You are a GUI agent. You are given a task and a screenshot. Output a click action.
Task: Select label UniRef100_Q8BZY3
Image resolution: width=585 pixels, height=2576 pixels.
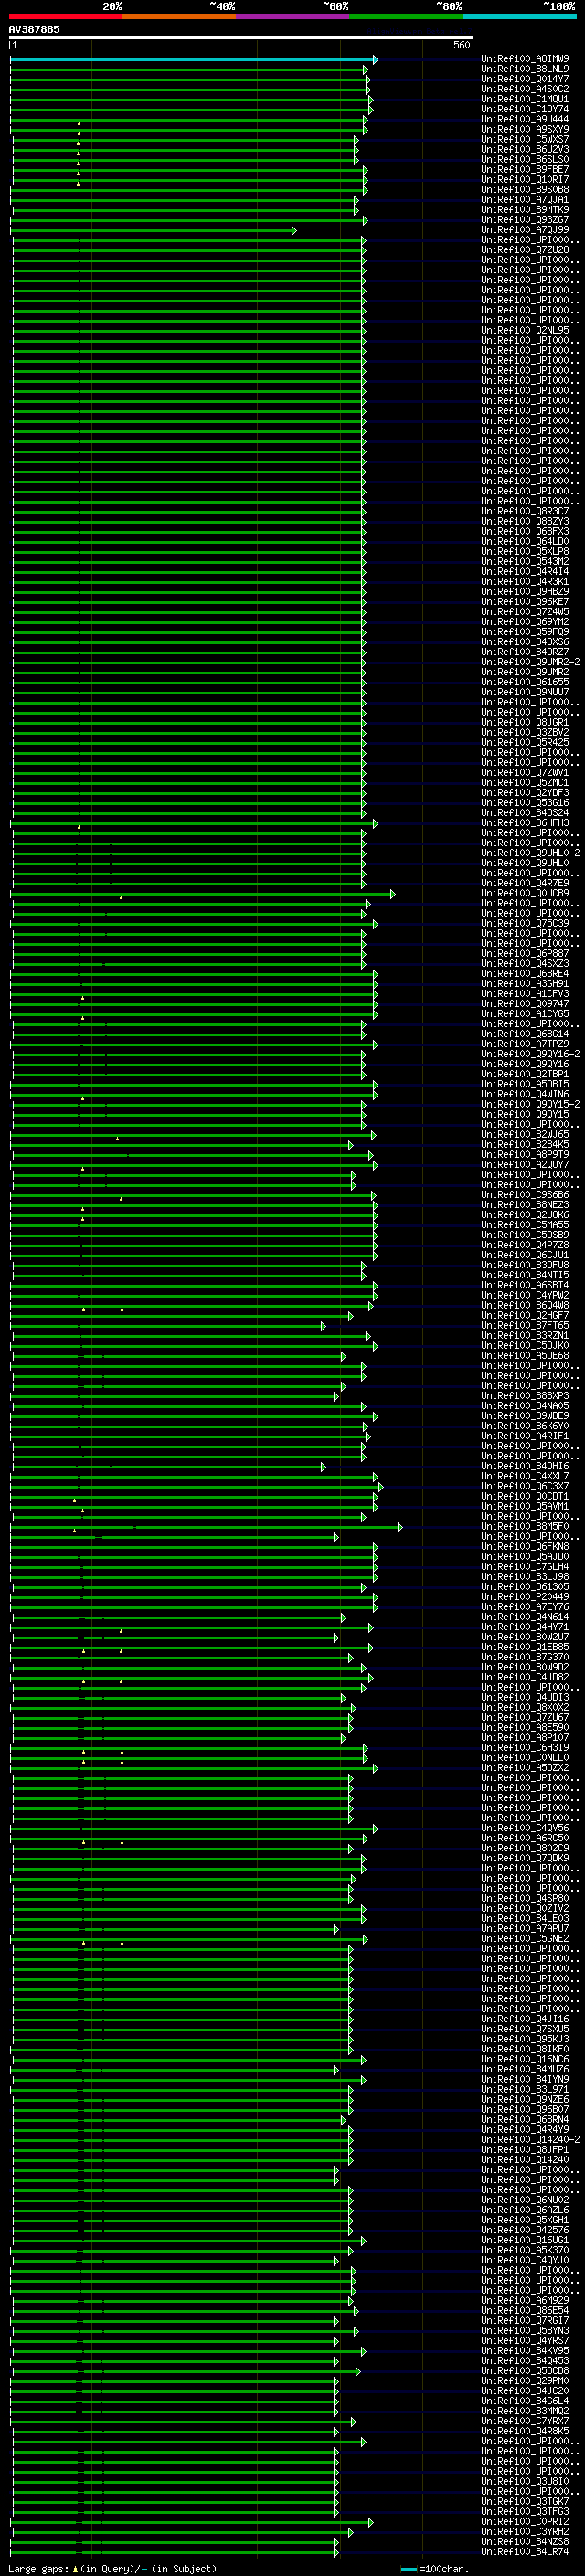pyautogui.click(x=525, y=521)
